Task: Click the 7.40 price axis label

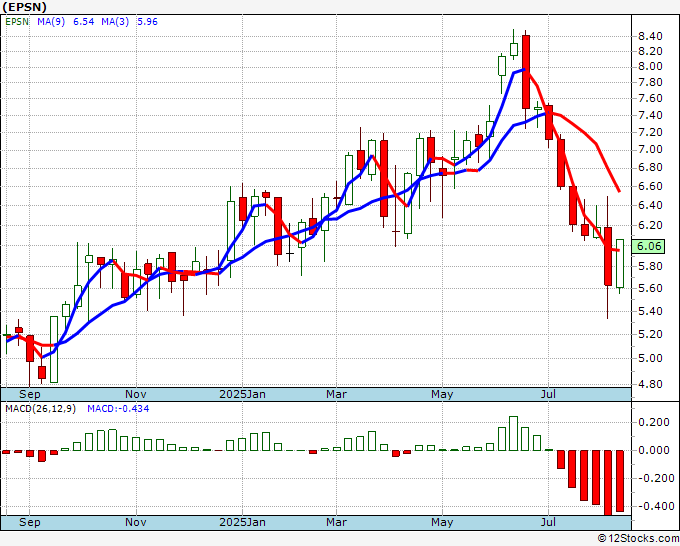Action: click(650, 115)
